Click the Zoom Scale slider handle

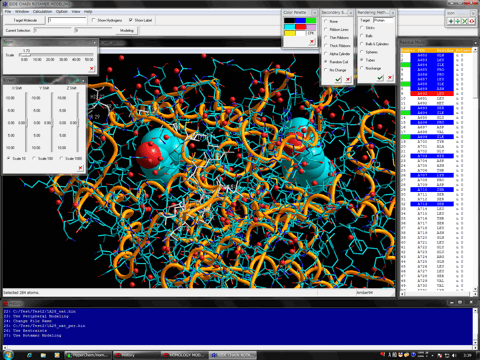(x=27, y=55)
